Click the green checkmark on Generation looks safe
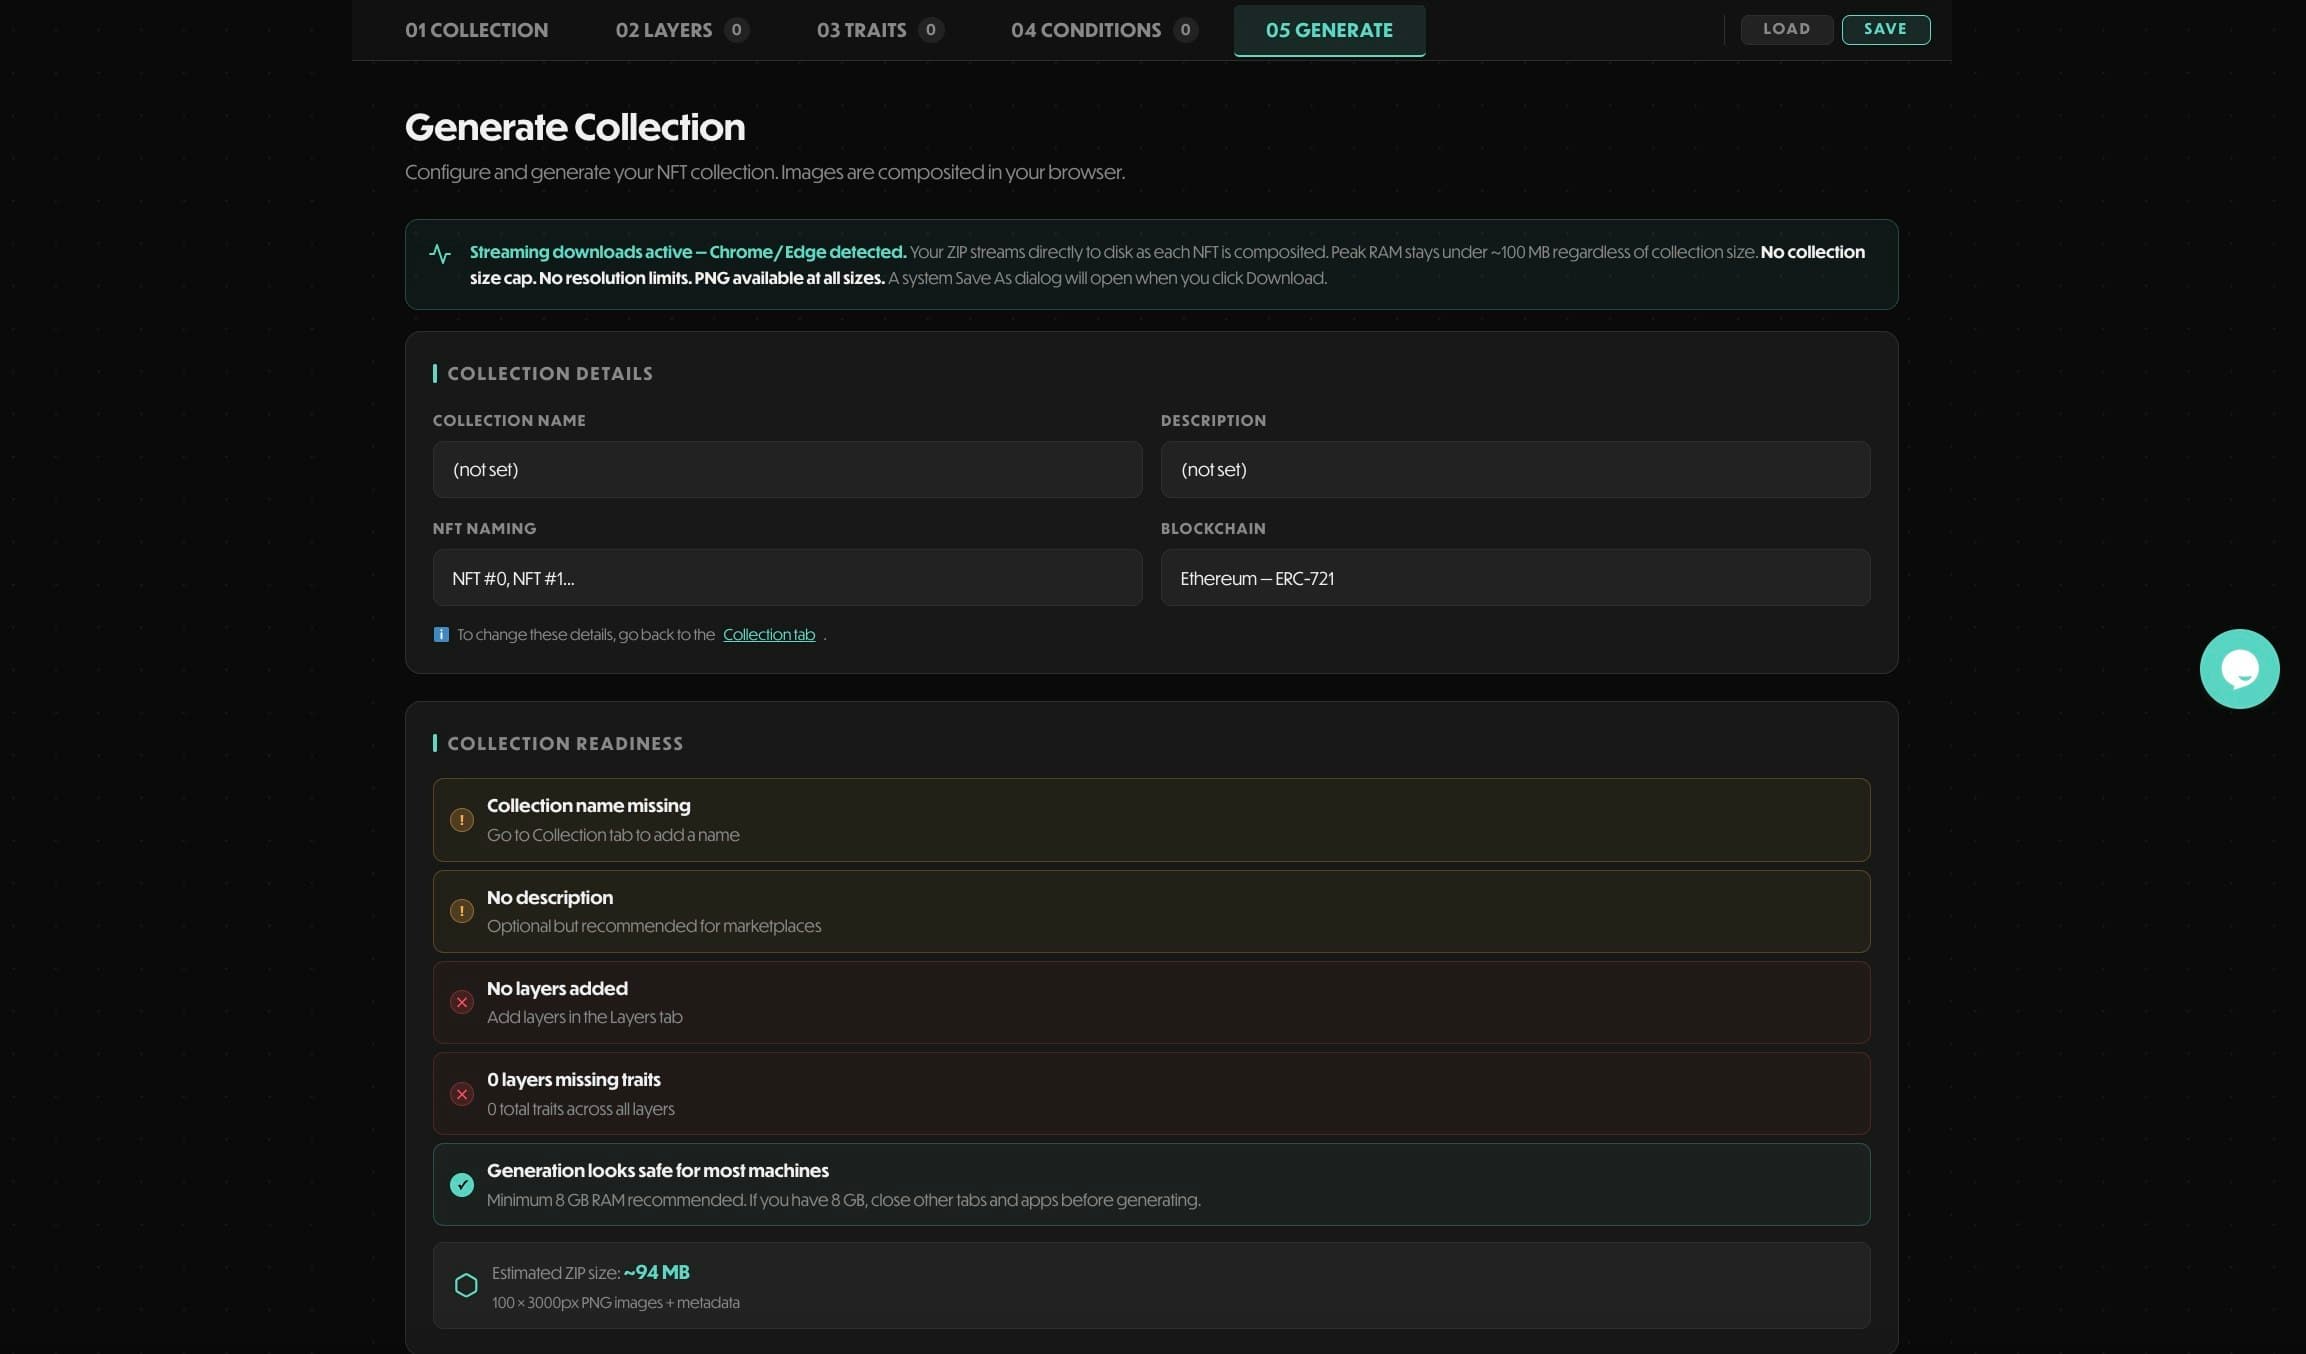Screen dimensions: 2306x1354 pos(462,1184)
